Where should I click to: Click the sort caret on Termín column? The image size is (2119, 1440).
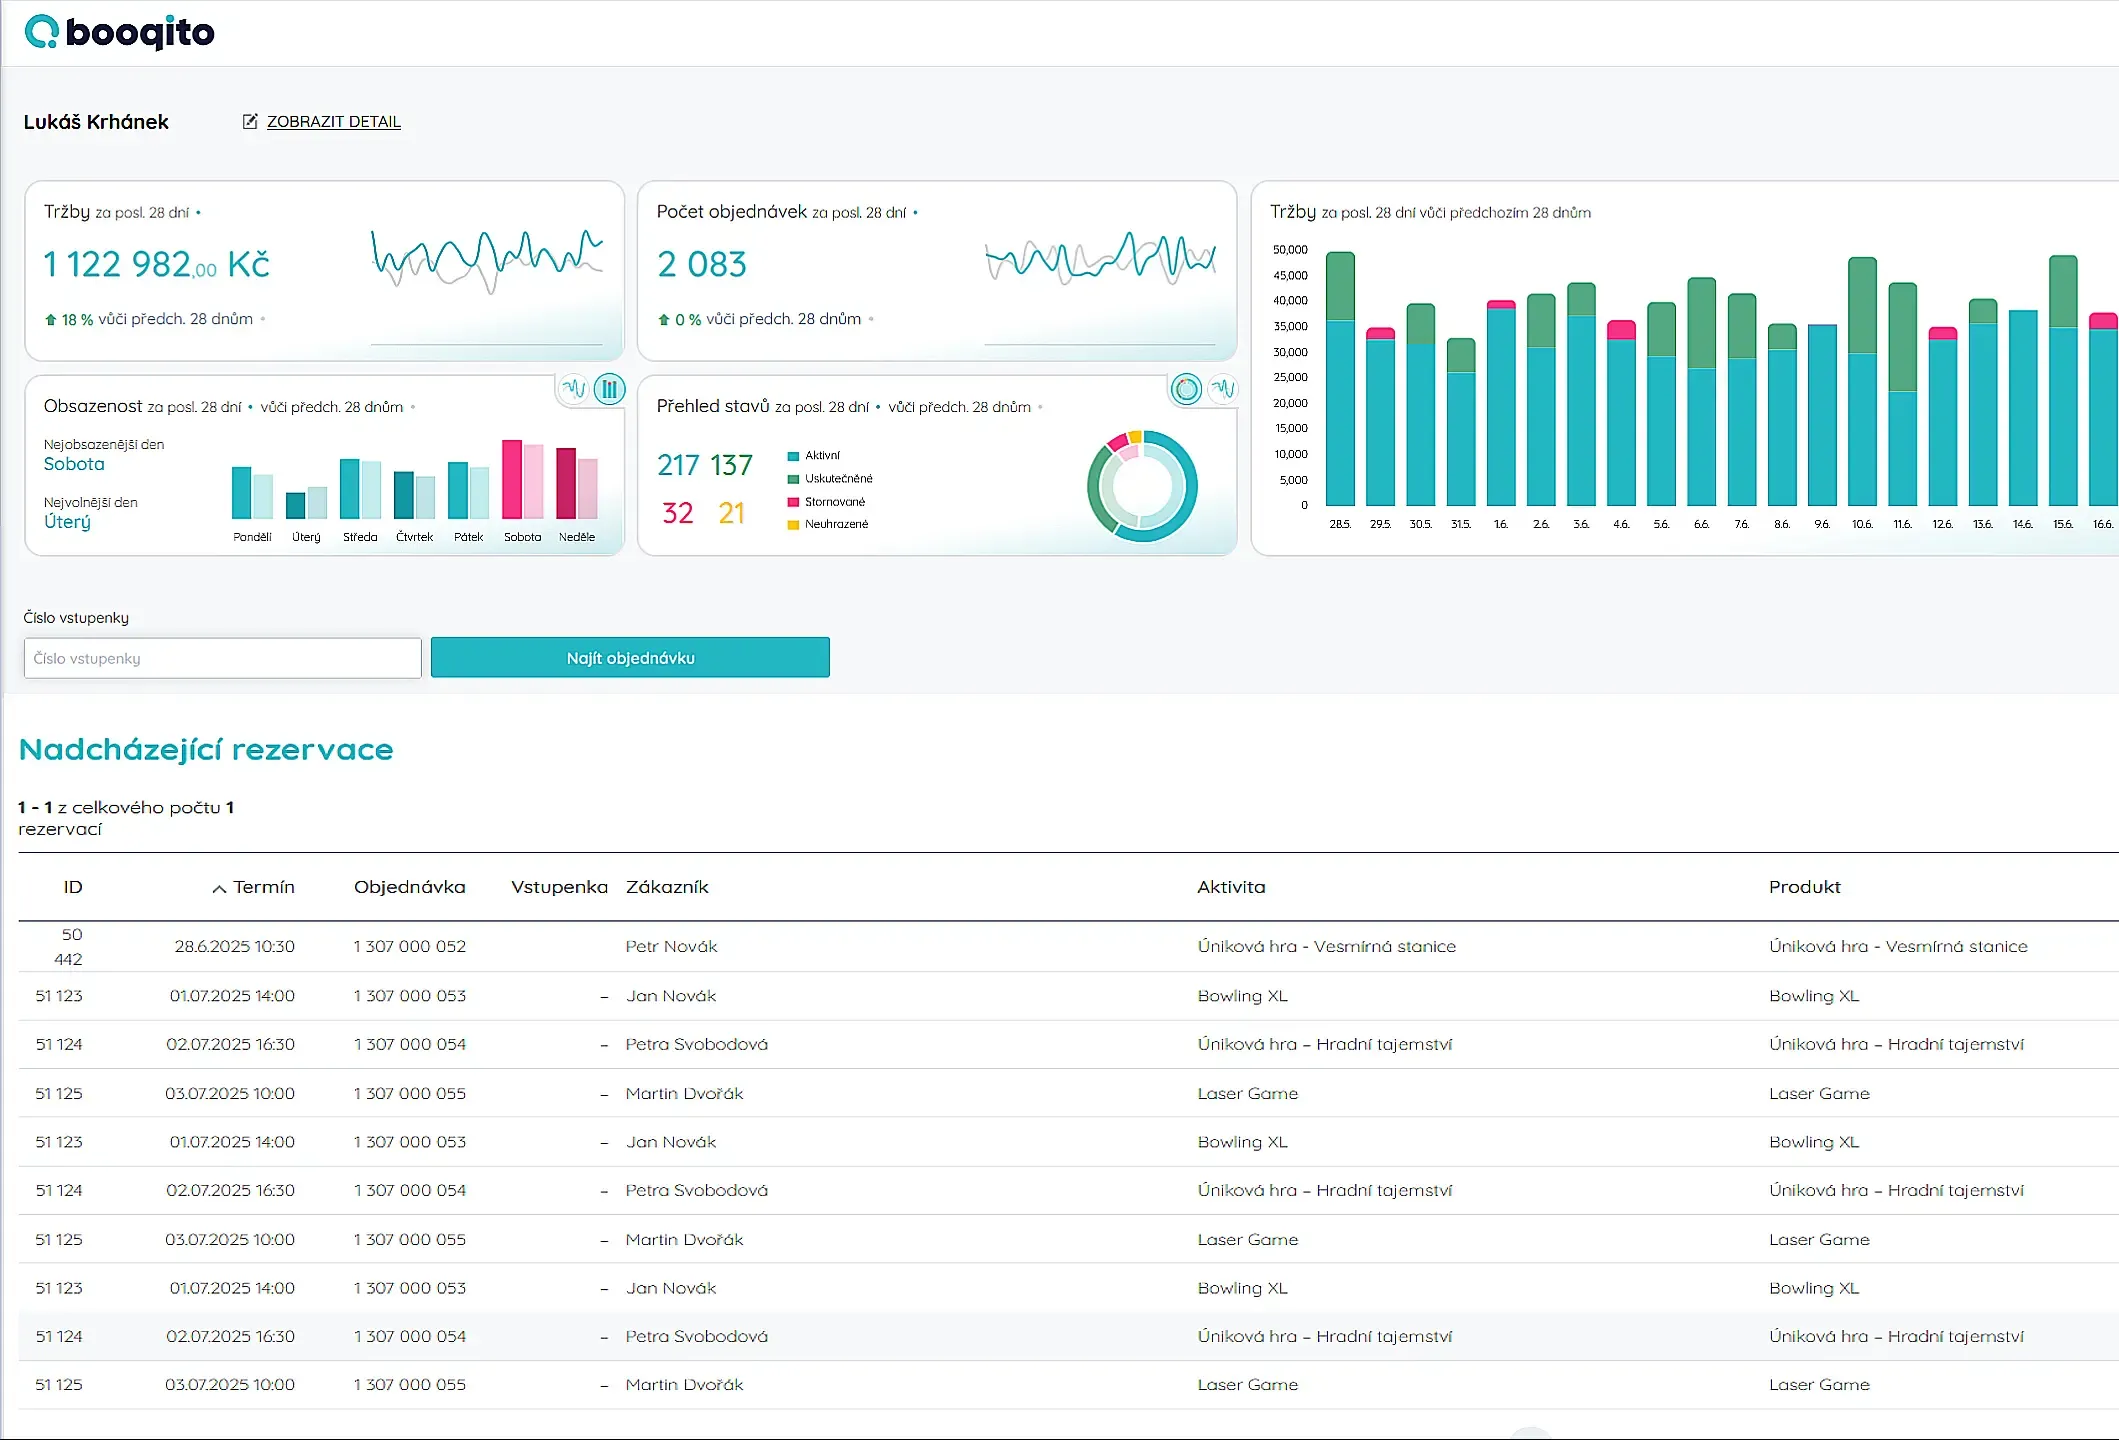tap(218, 887)
